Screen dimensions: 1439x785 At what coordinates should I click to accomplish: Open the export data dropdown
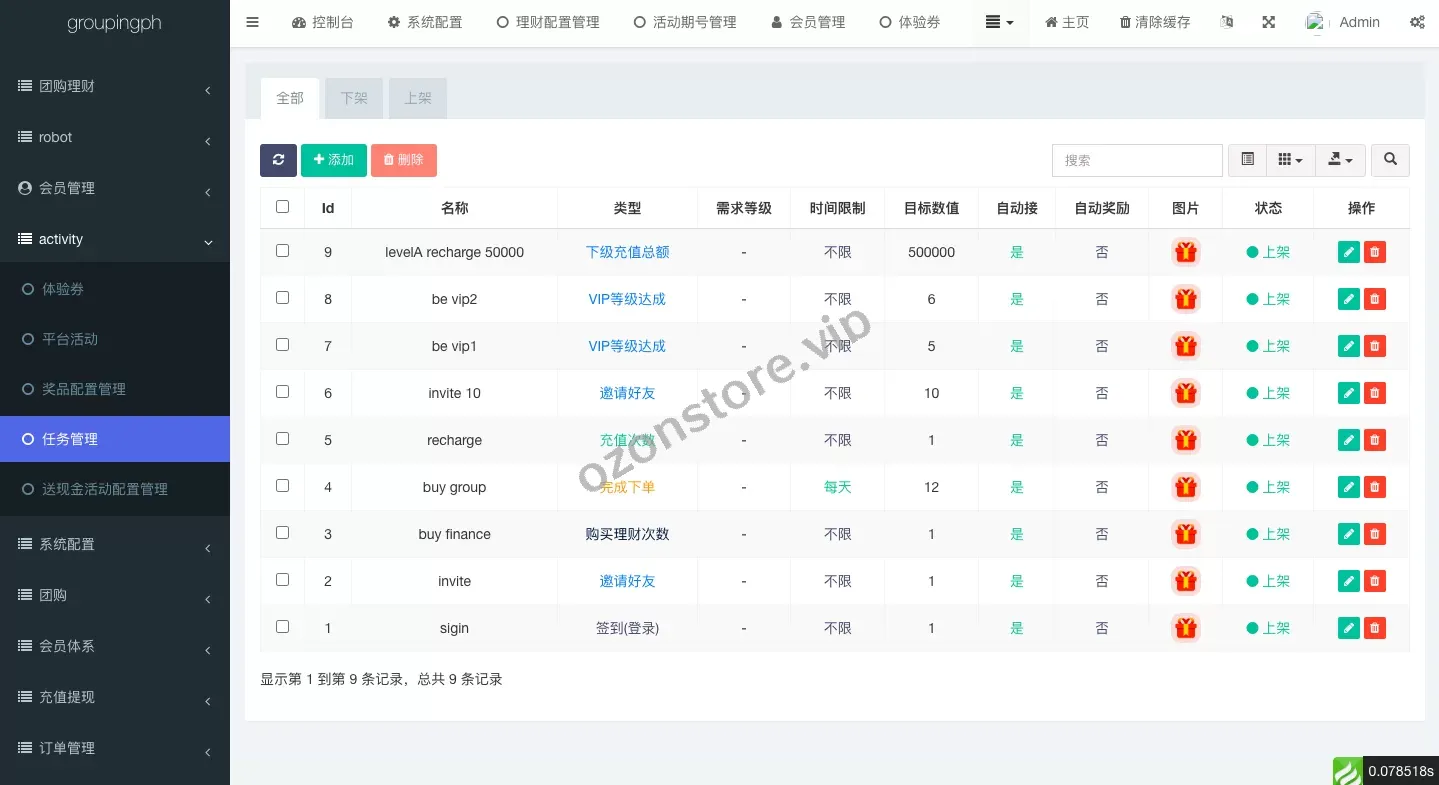1340,160
